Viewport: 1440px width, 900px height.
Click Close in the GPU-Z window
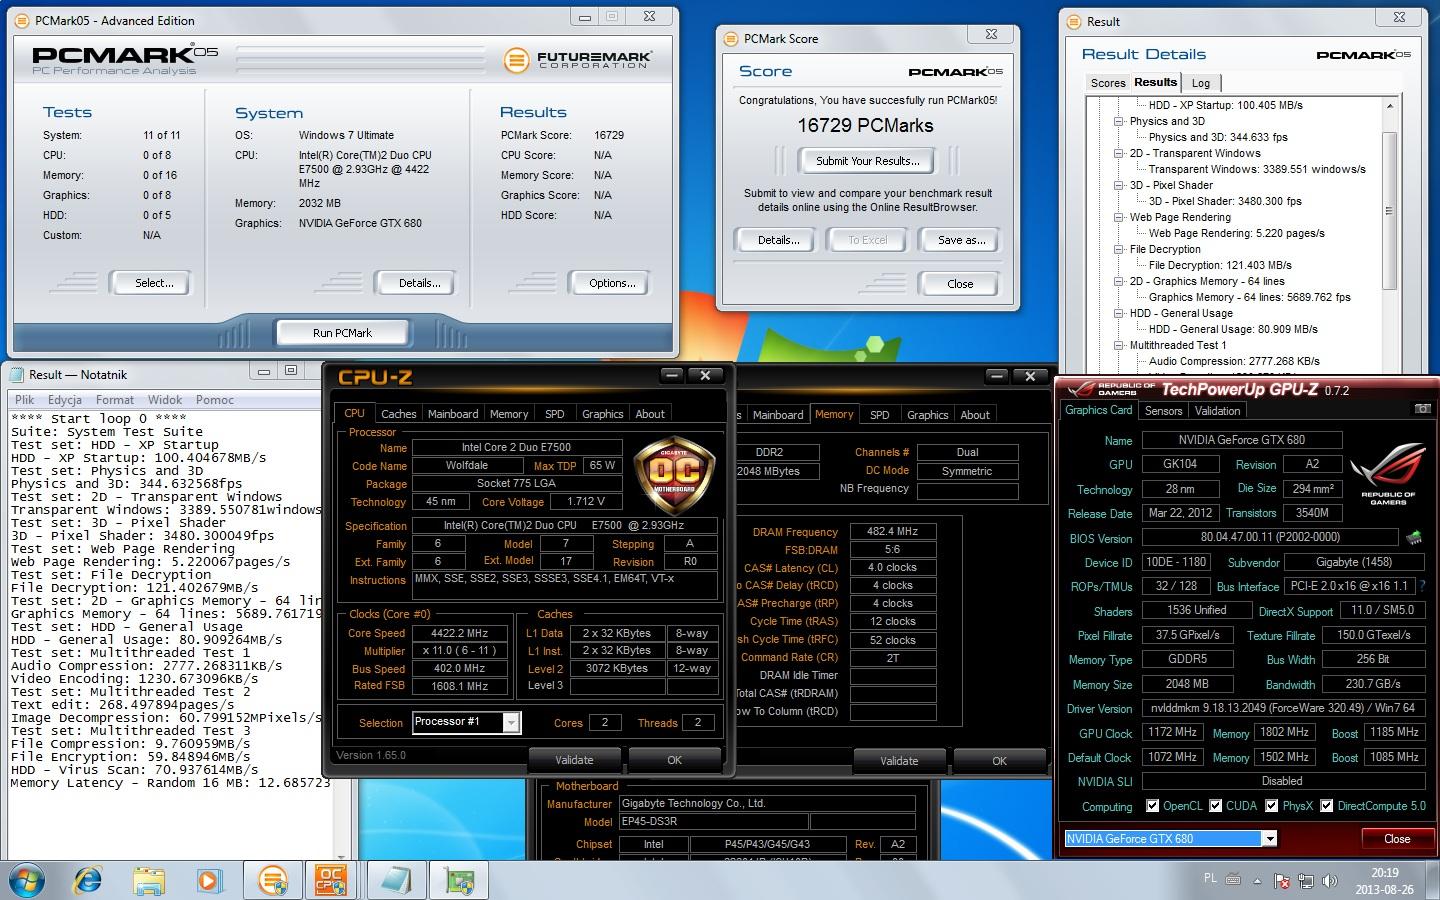click(x=1397, y=839)
